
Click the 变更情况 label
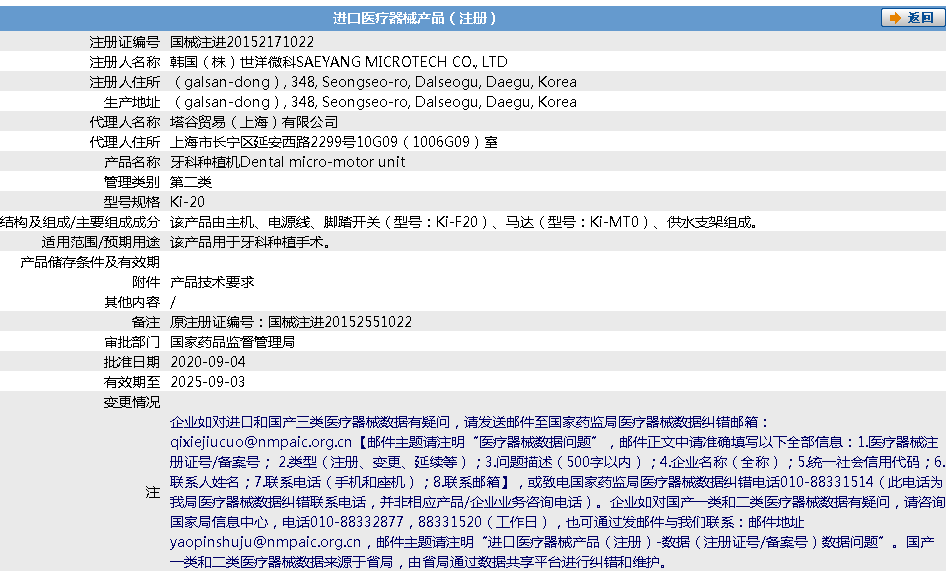(x=132, y=401)
